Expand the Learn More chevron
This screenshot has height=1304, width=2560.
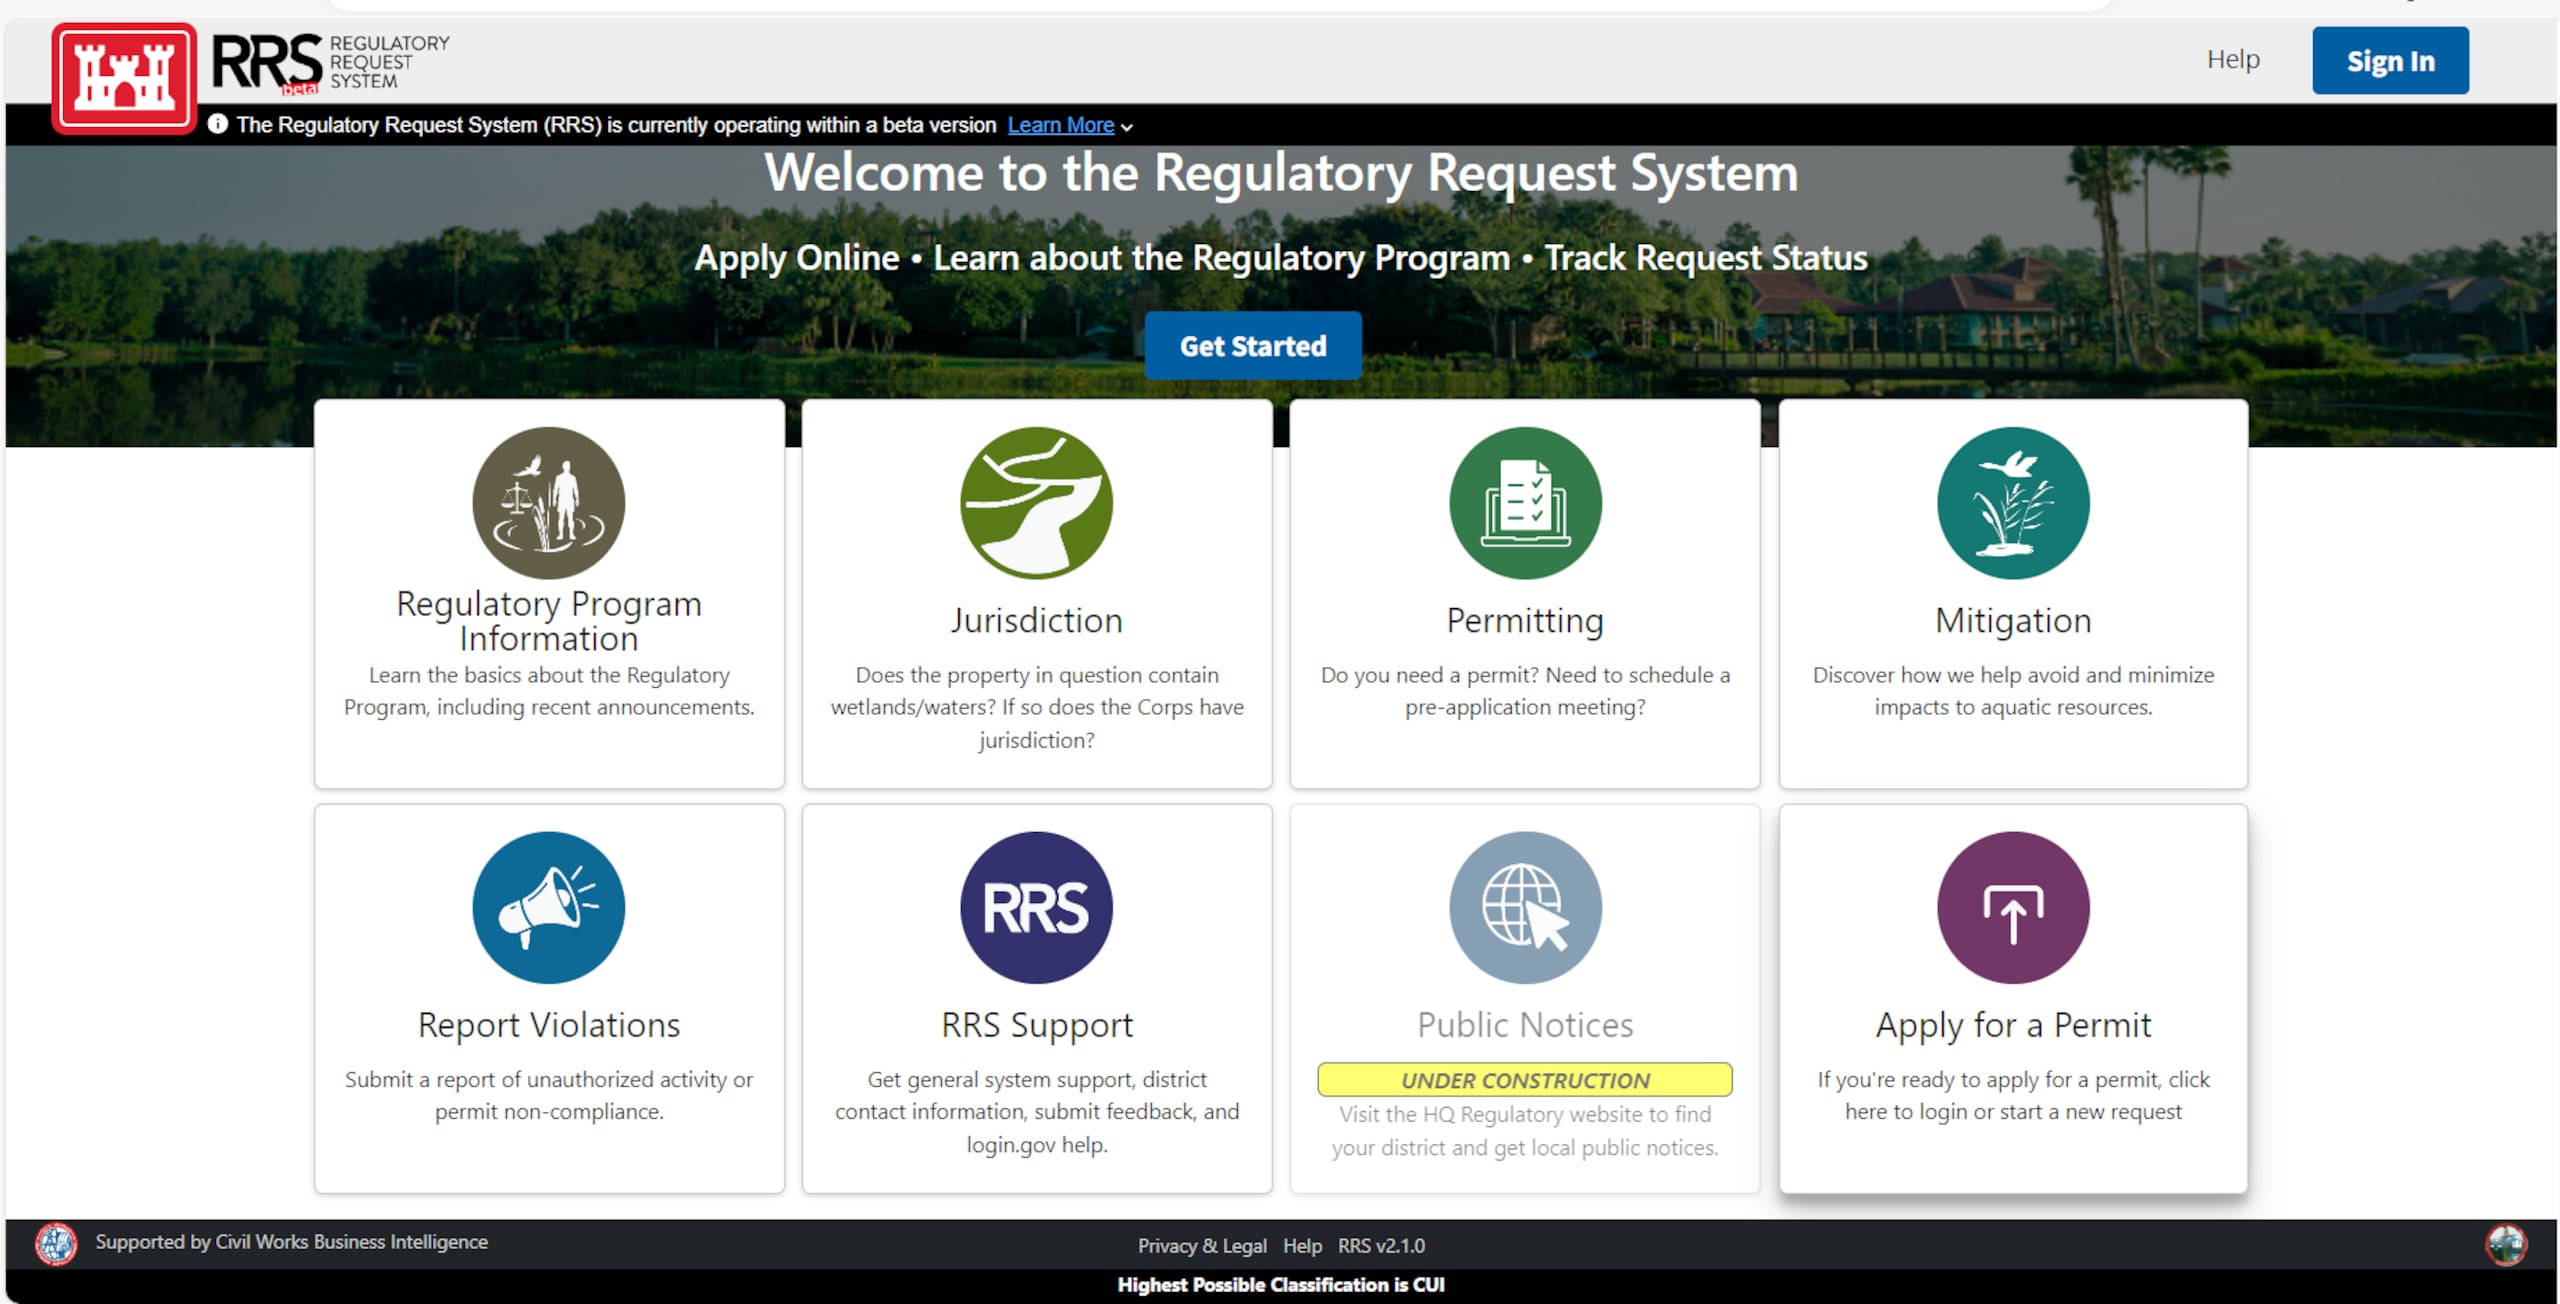point(1128,126)
